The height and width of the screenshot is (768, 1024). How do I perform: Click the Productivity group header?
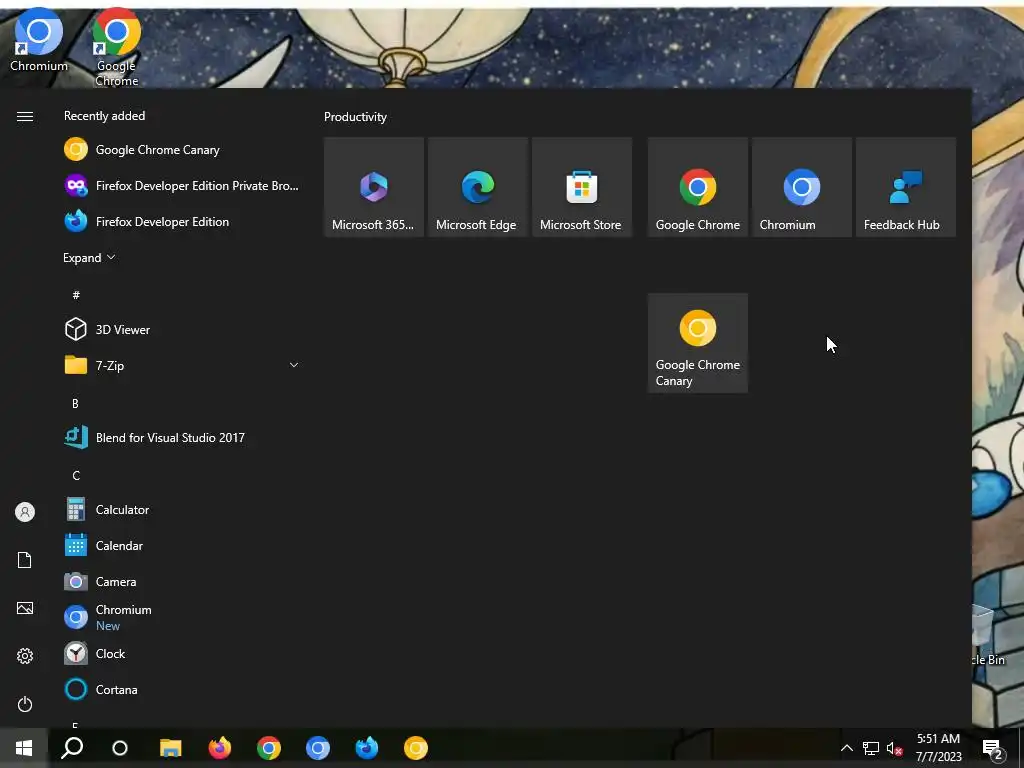tap(355, 117)
